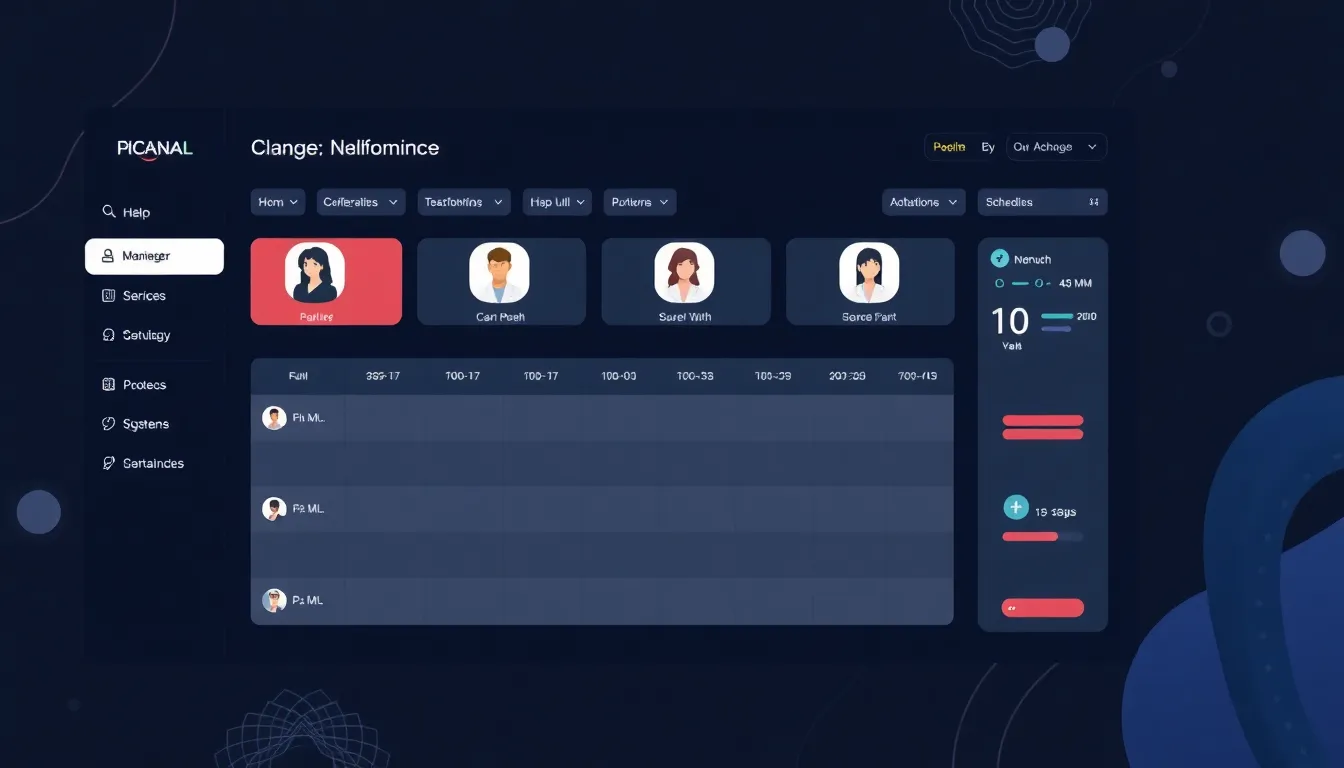The image size is (1344, 768).
Task: Click the PICANAL logo
Action: pos(154,148)
